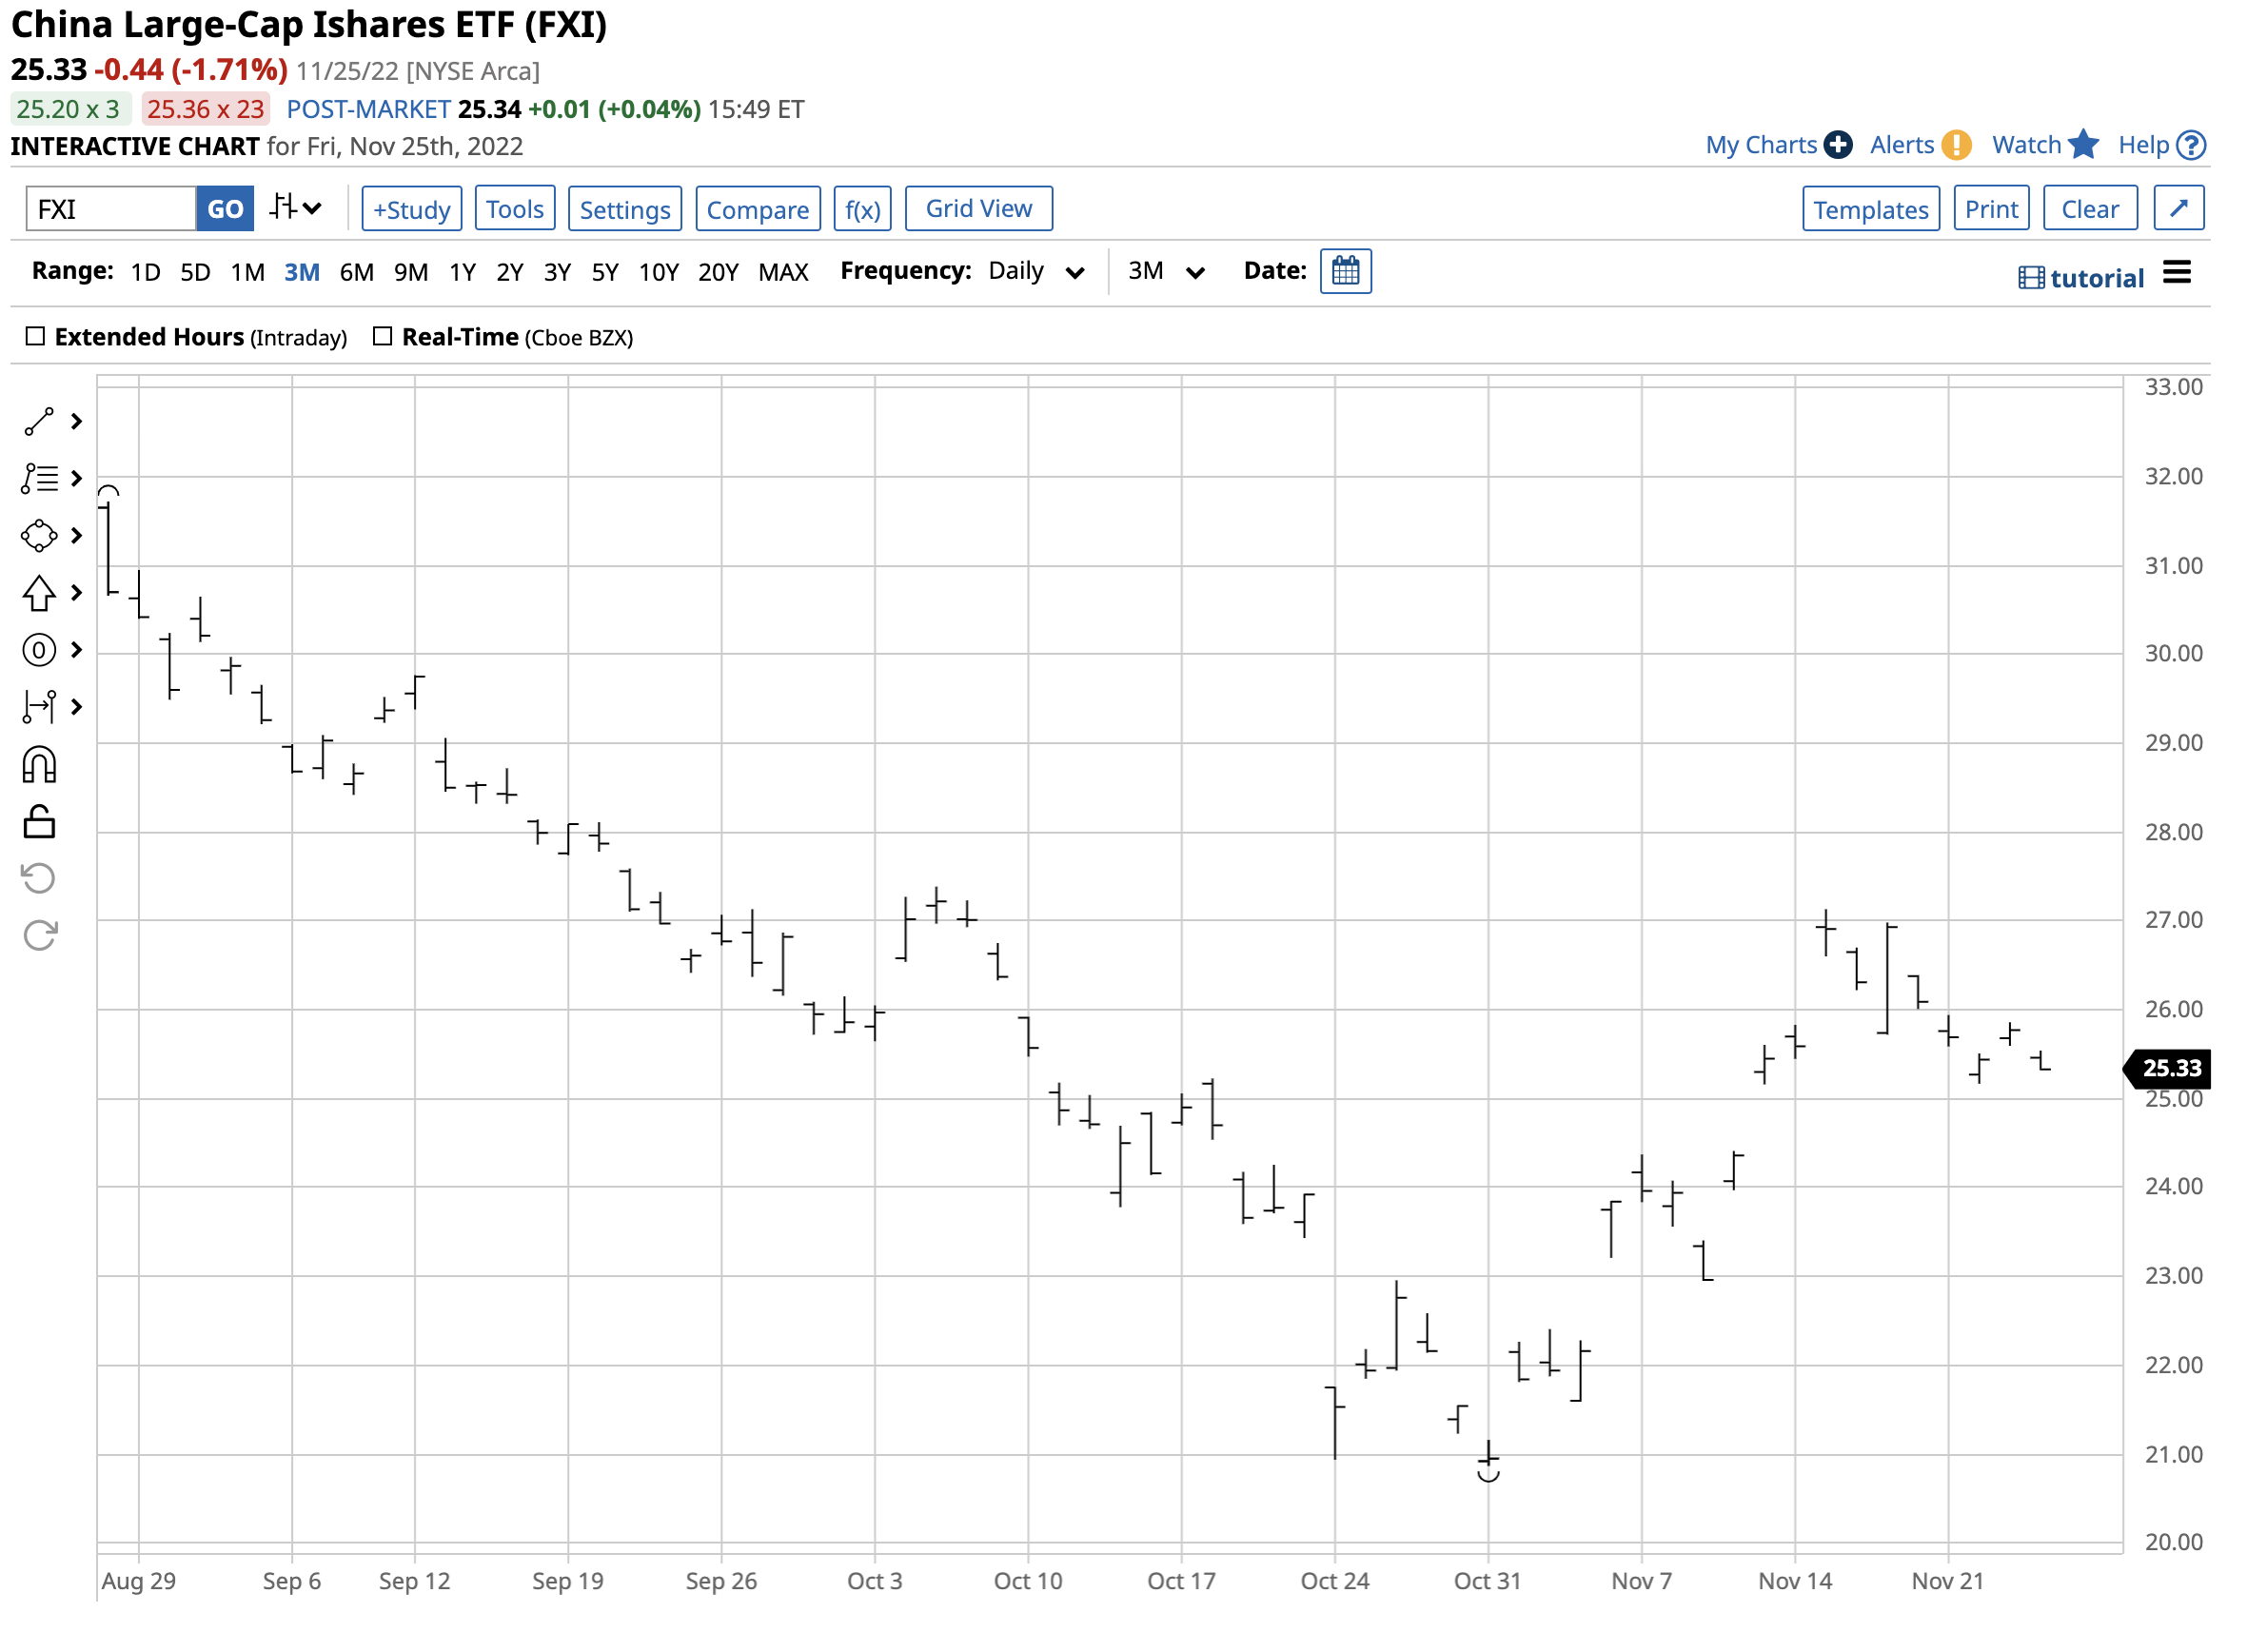
Task: Select the polygon shape tool
Action: [39, 536]
